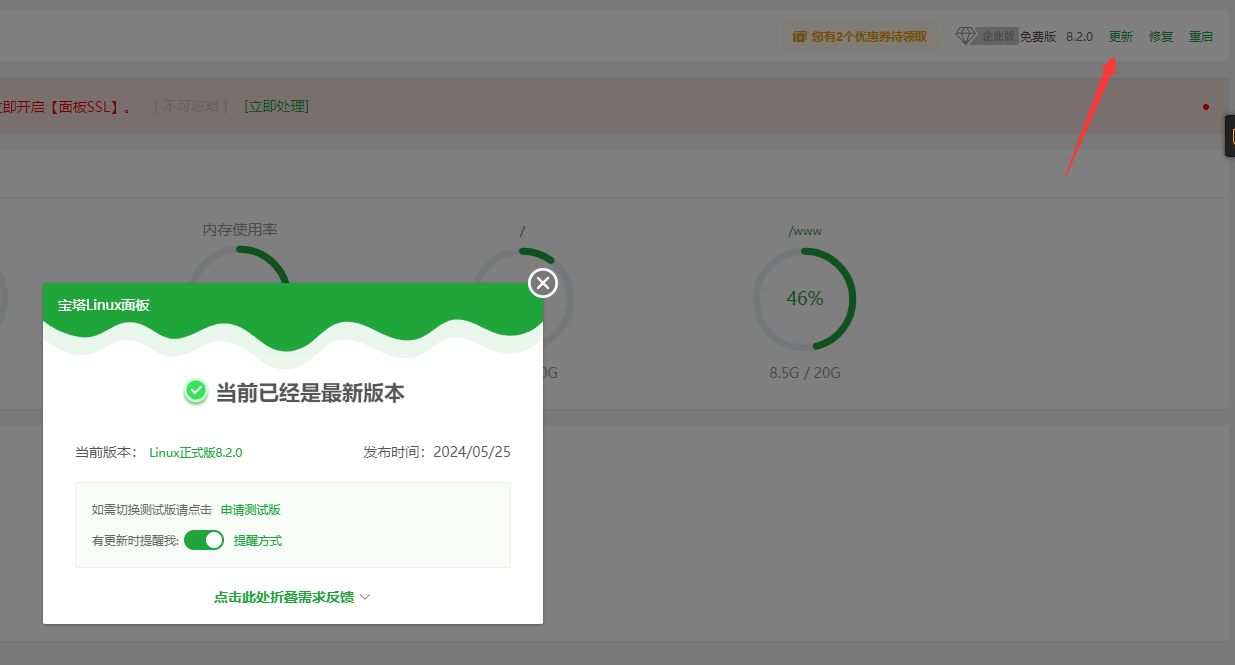The image size is (1235, 665).
Task: Click 重启 in the top bar
Action: coord(1201,37)
